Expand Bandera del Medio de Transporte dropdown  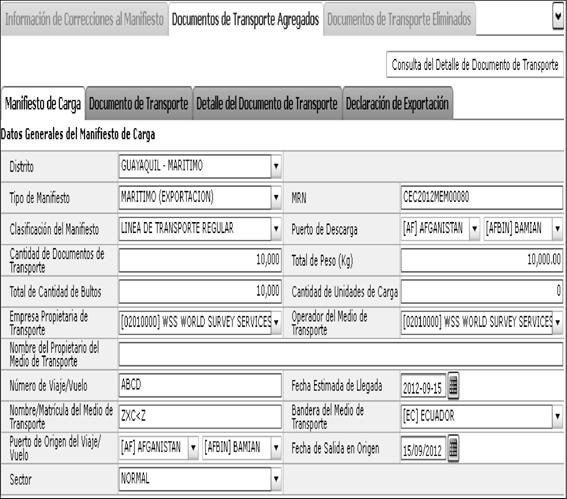click(x=557, y=417)
